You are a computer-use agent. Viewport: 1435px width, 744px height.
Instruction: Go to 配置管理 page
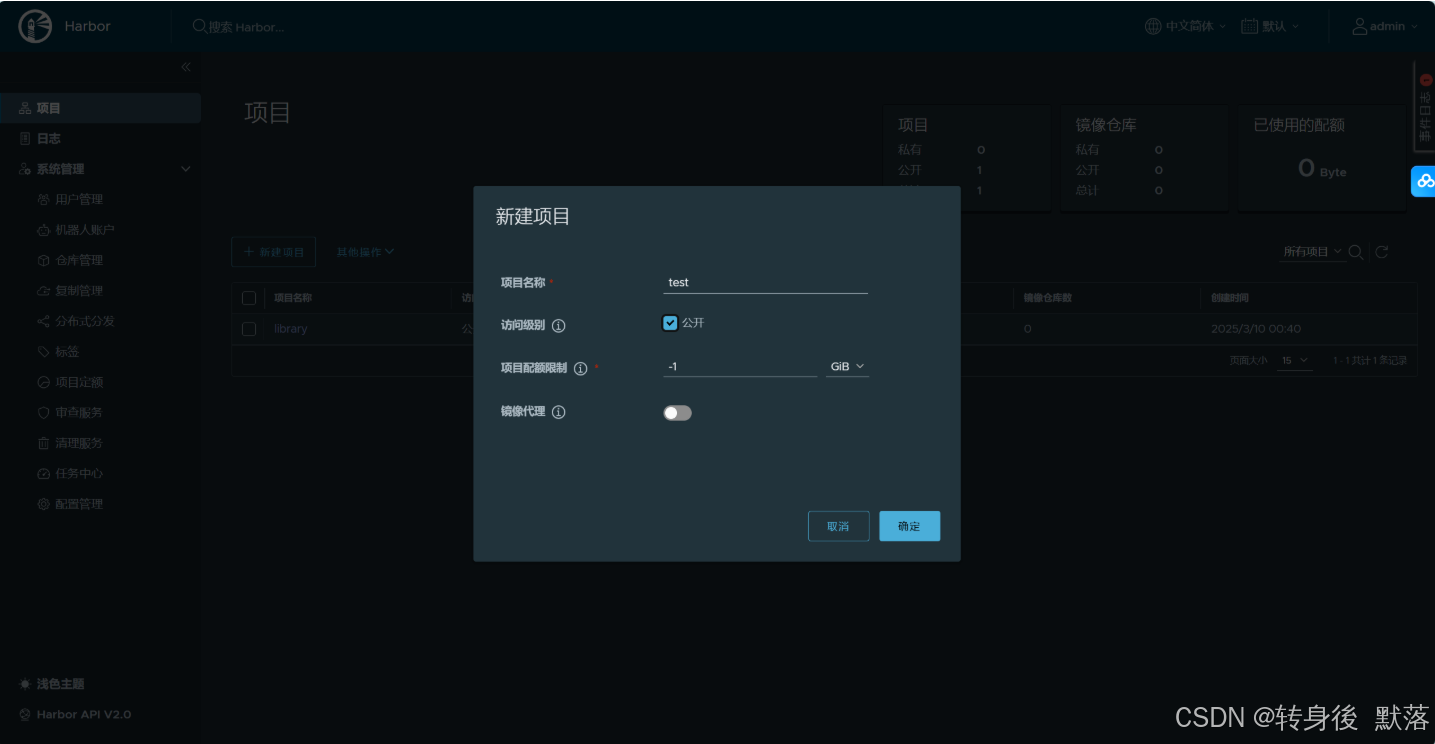coord(79,504)
